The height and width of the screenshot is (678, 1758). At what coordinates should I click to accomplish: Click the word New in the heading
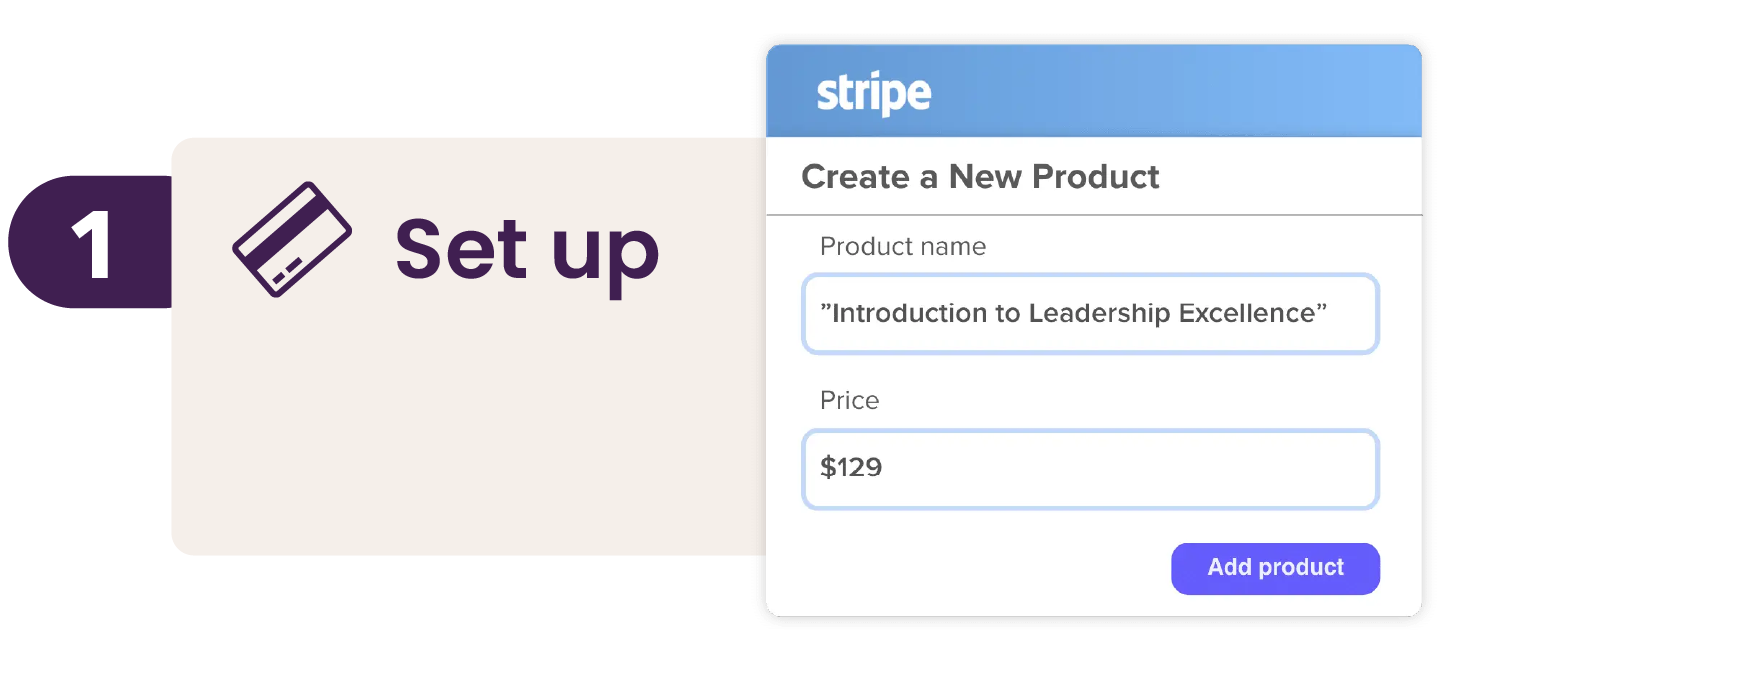click(985, 177)
